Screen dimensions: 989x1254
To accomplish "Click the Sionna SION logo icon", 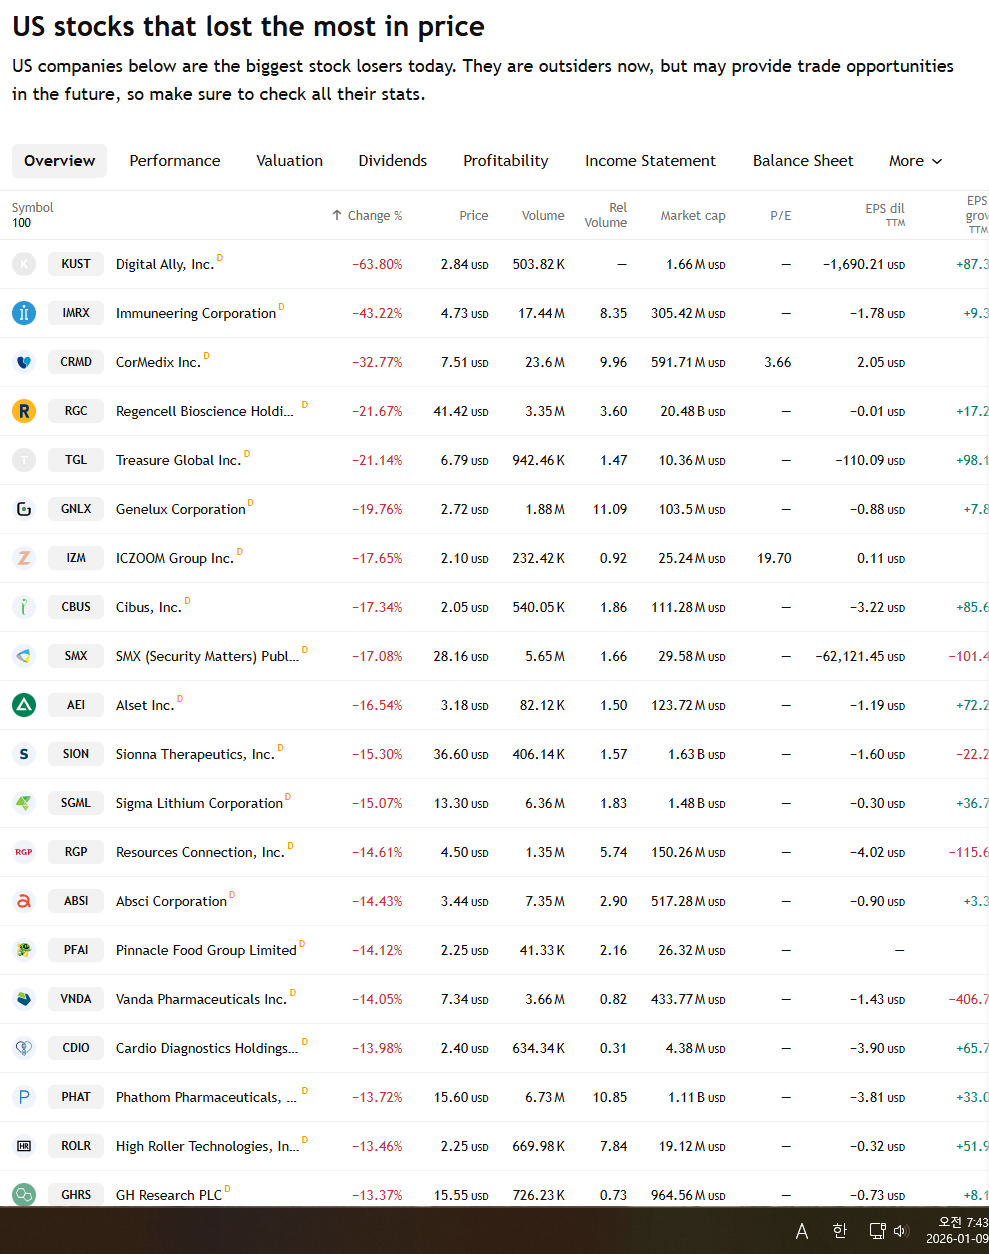I will pyautogui.click(x=24, y=754).
